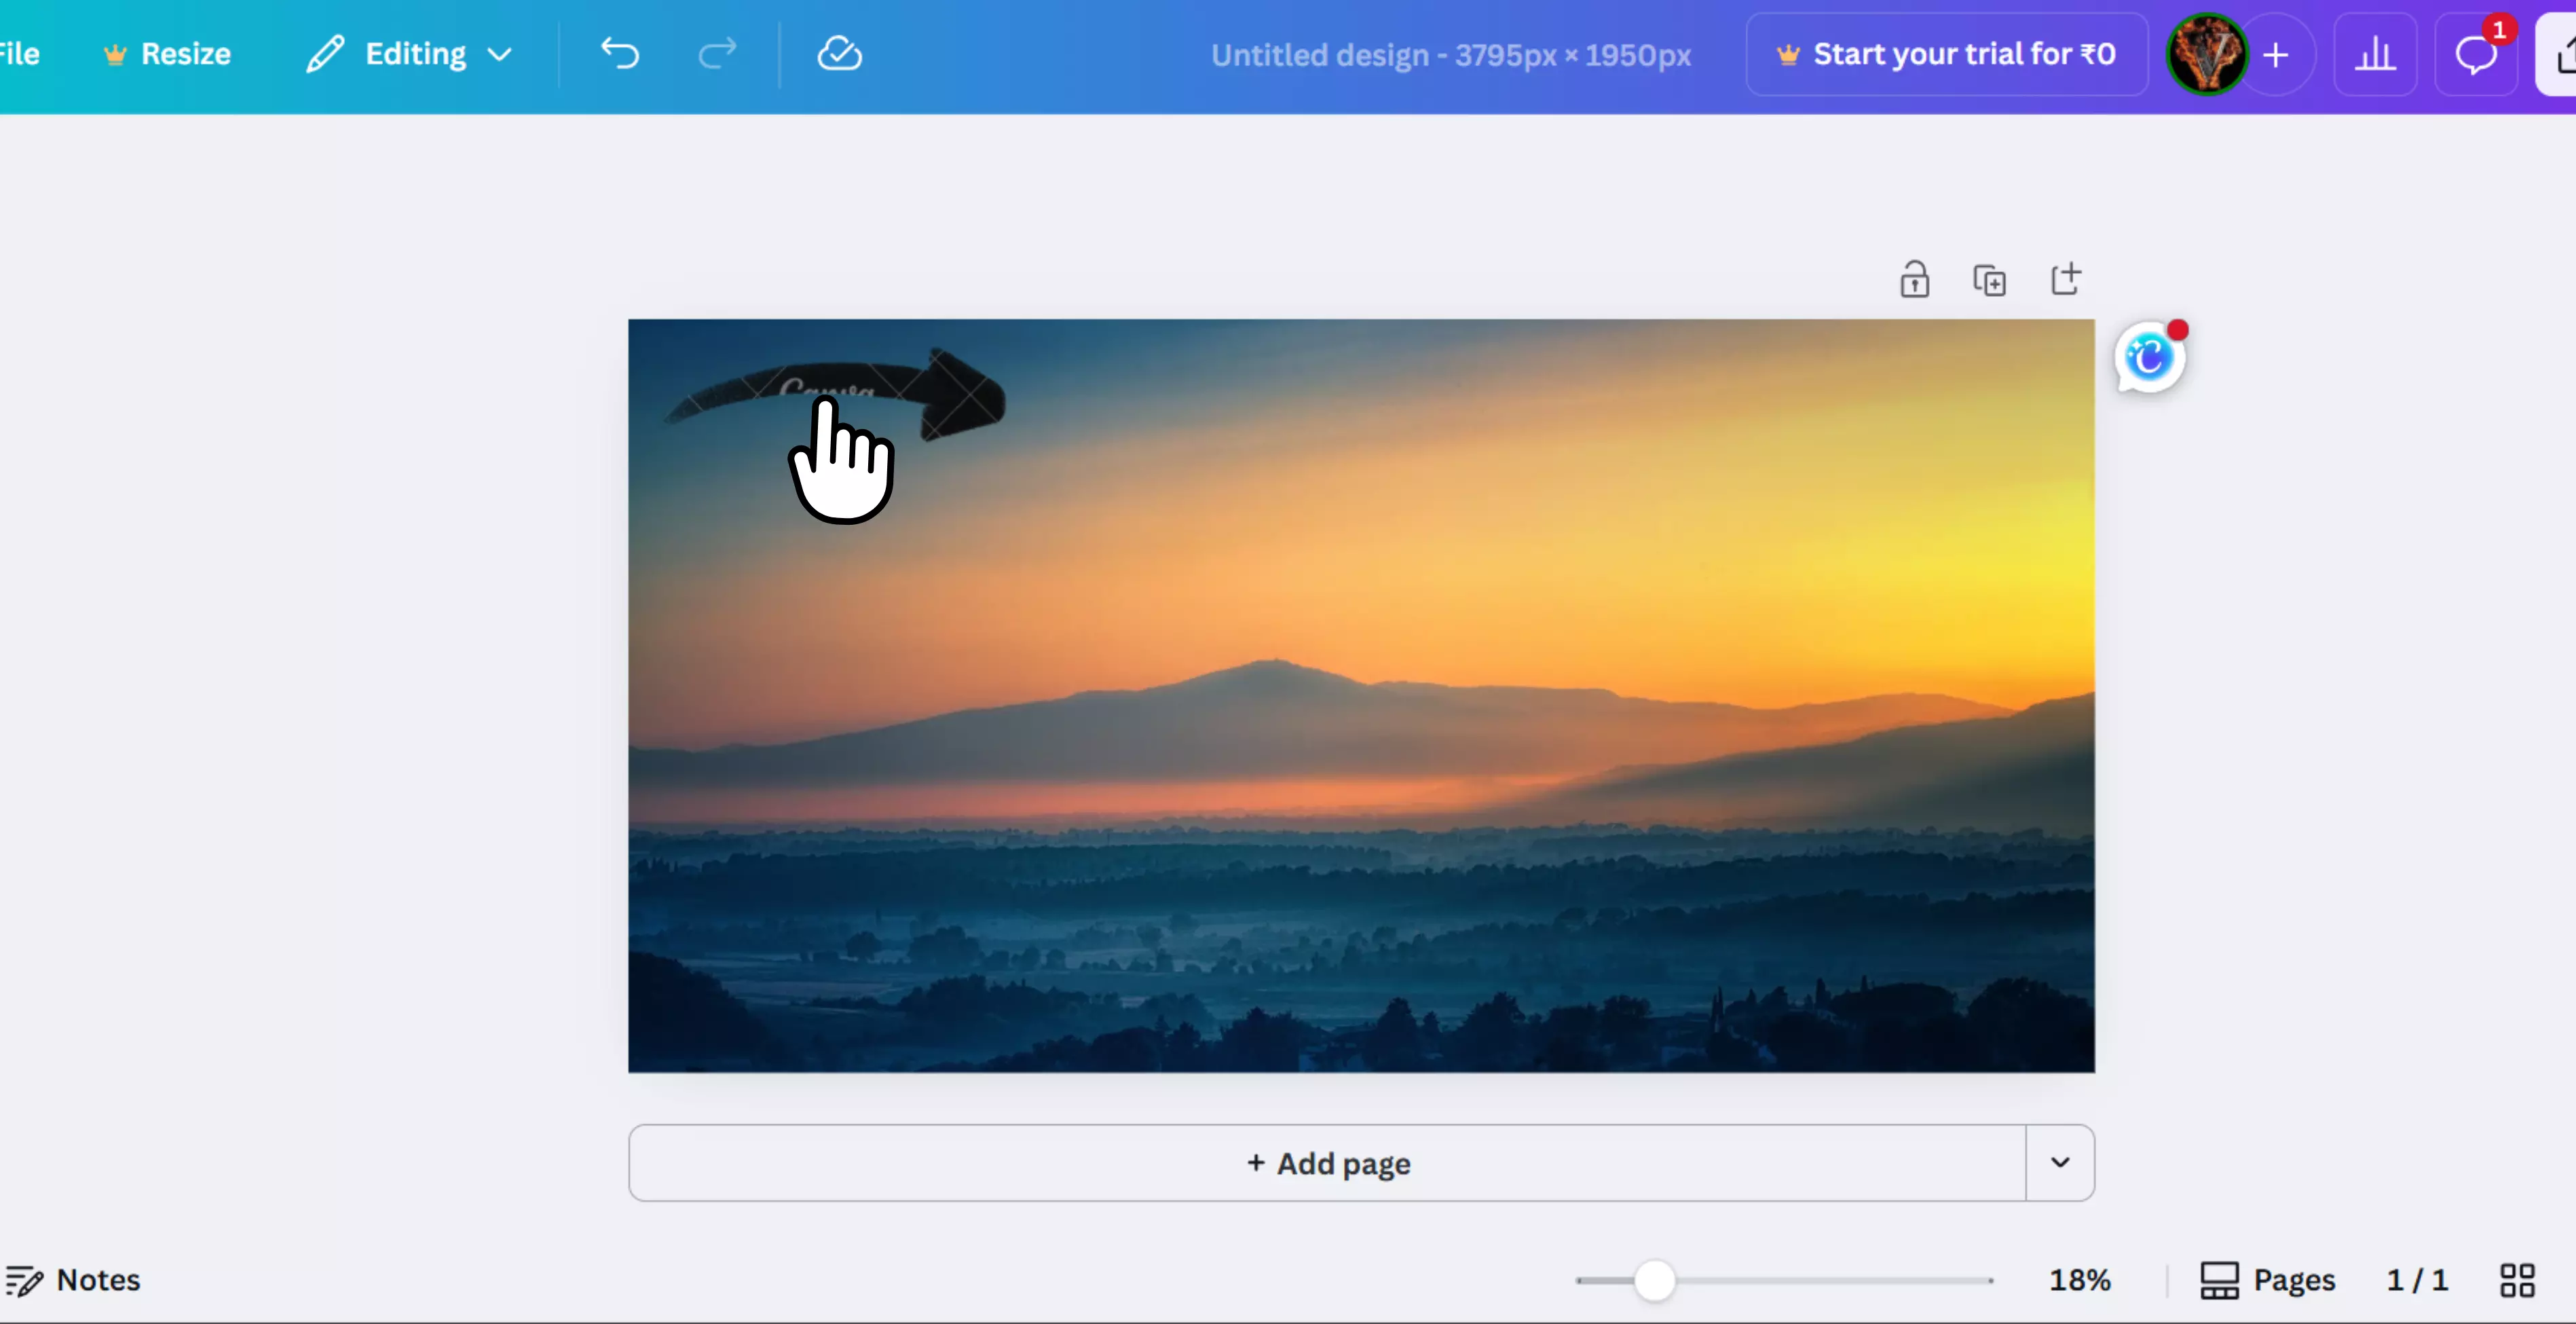Click the Undo arrow icon
2576x1324 pixels.
[x=620, y=54]
